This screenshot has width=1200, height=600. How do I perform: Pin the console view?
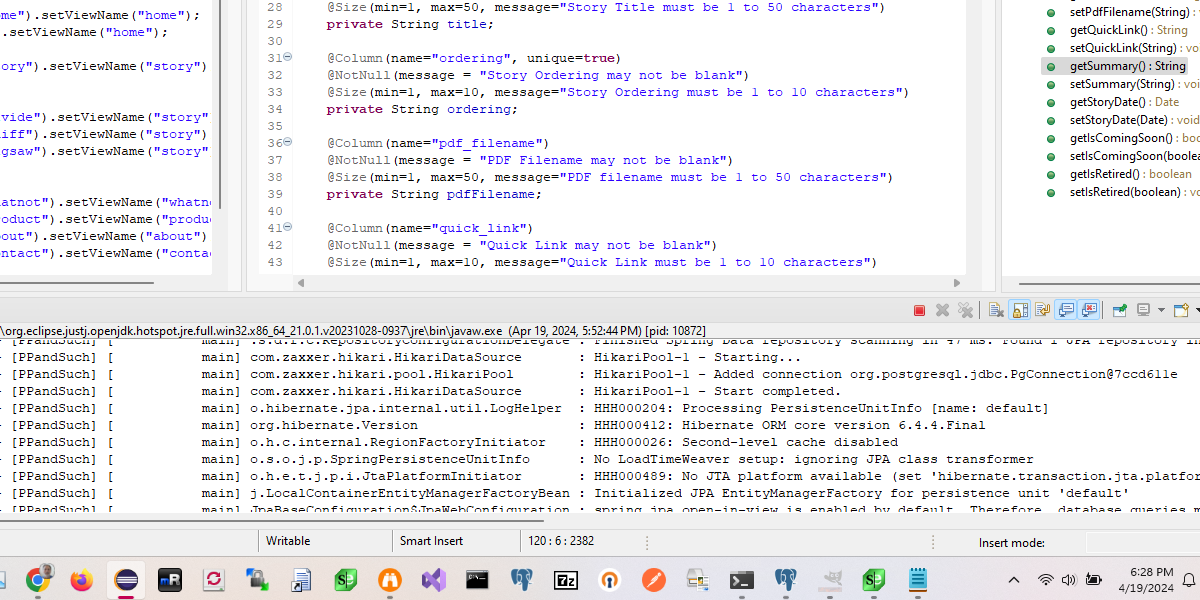[x=1120, y=311]
